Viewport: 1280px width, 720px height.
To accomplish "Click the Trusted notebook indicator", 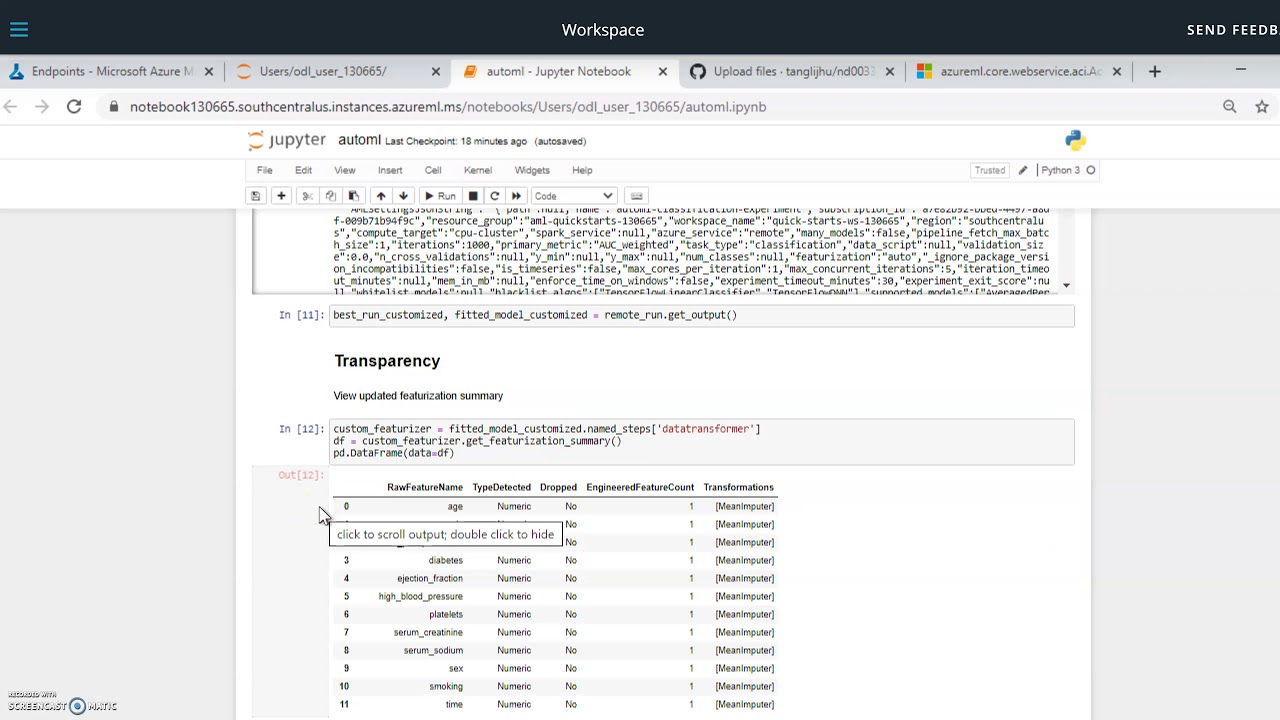I will 990,170.
